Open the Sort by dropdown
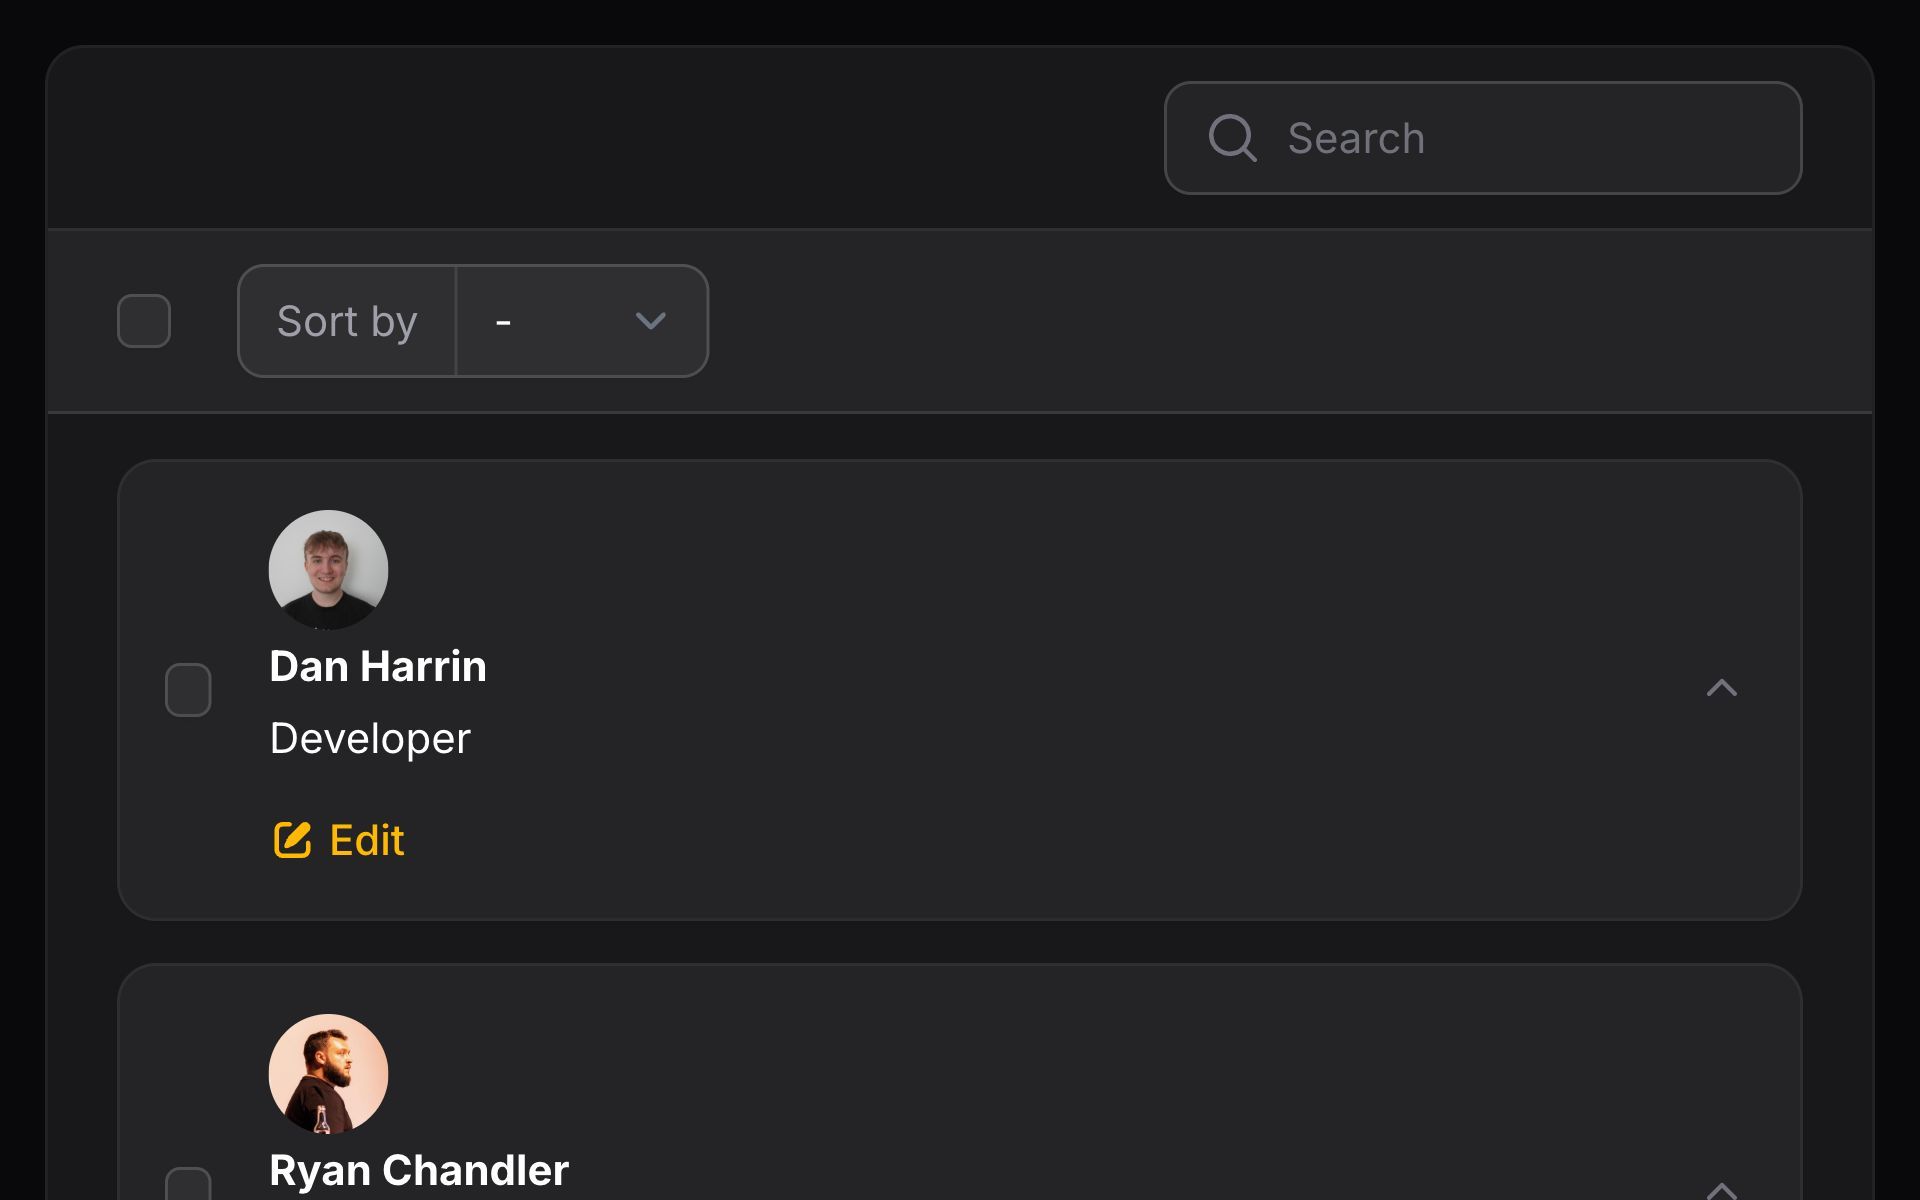Image resolution: width=1920 pixels, height=1200 pixels. (x=581, y=321)
